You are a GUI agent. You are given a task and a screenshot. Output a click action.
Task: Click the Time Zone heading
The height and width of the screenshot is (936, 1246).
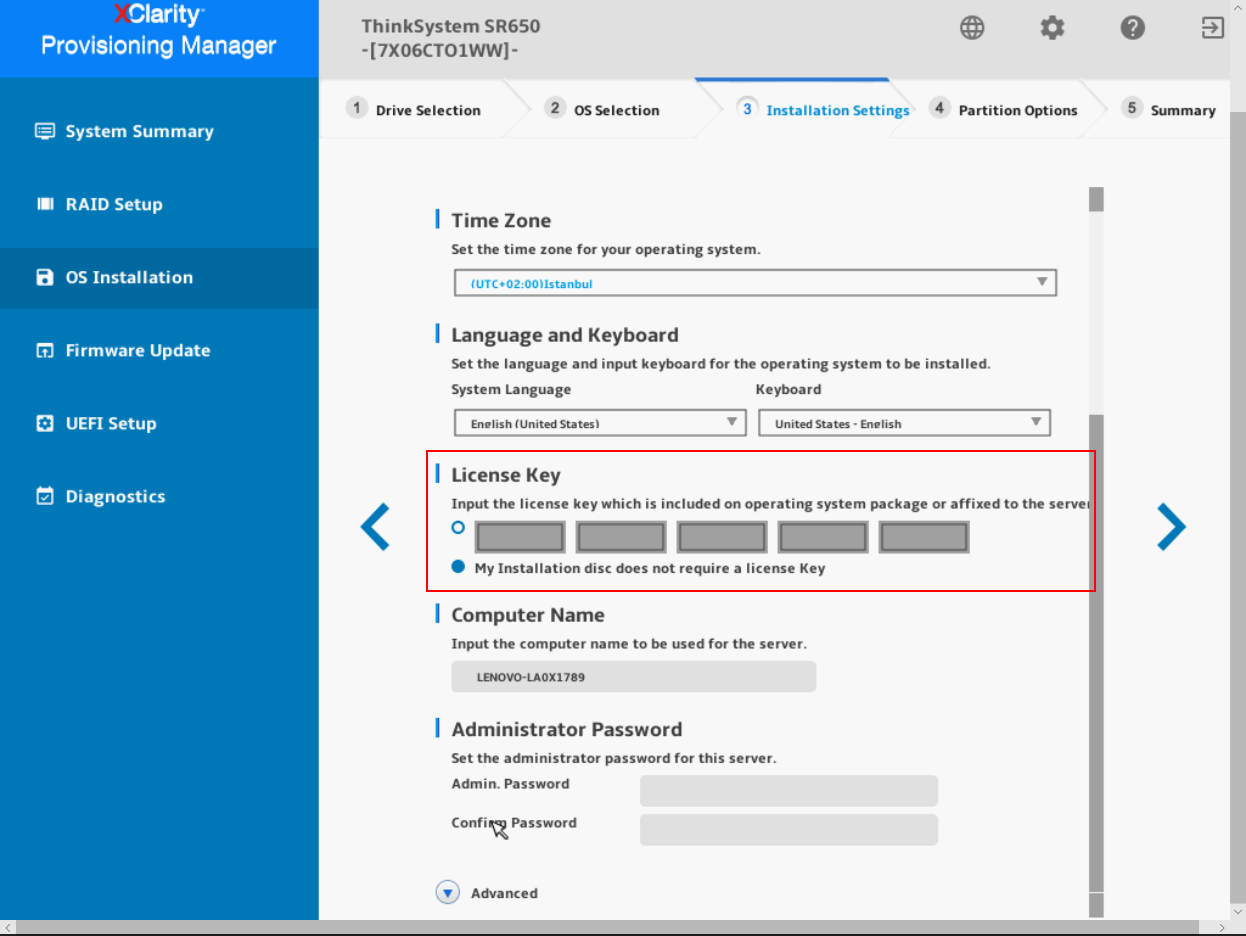tap(501, 220)
